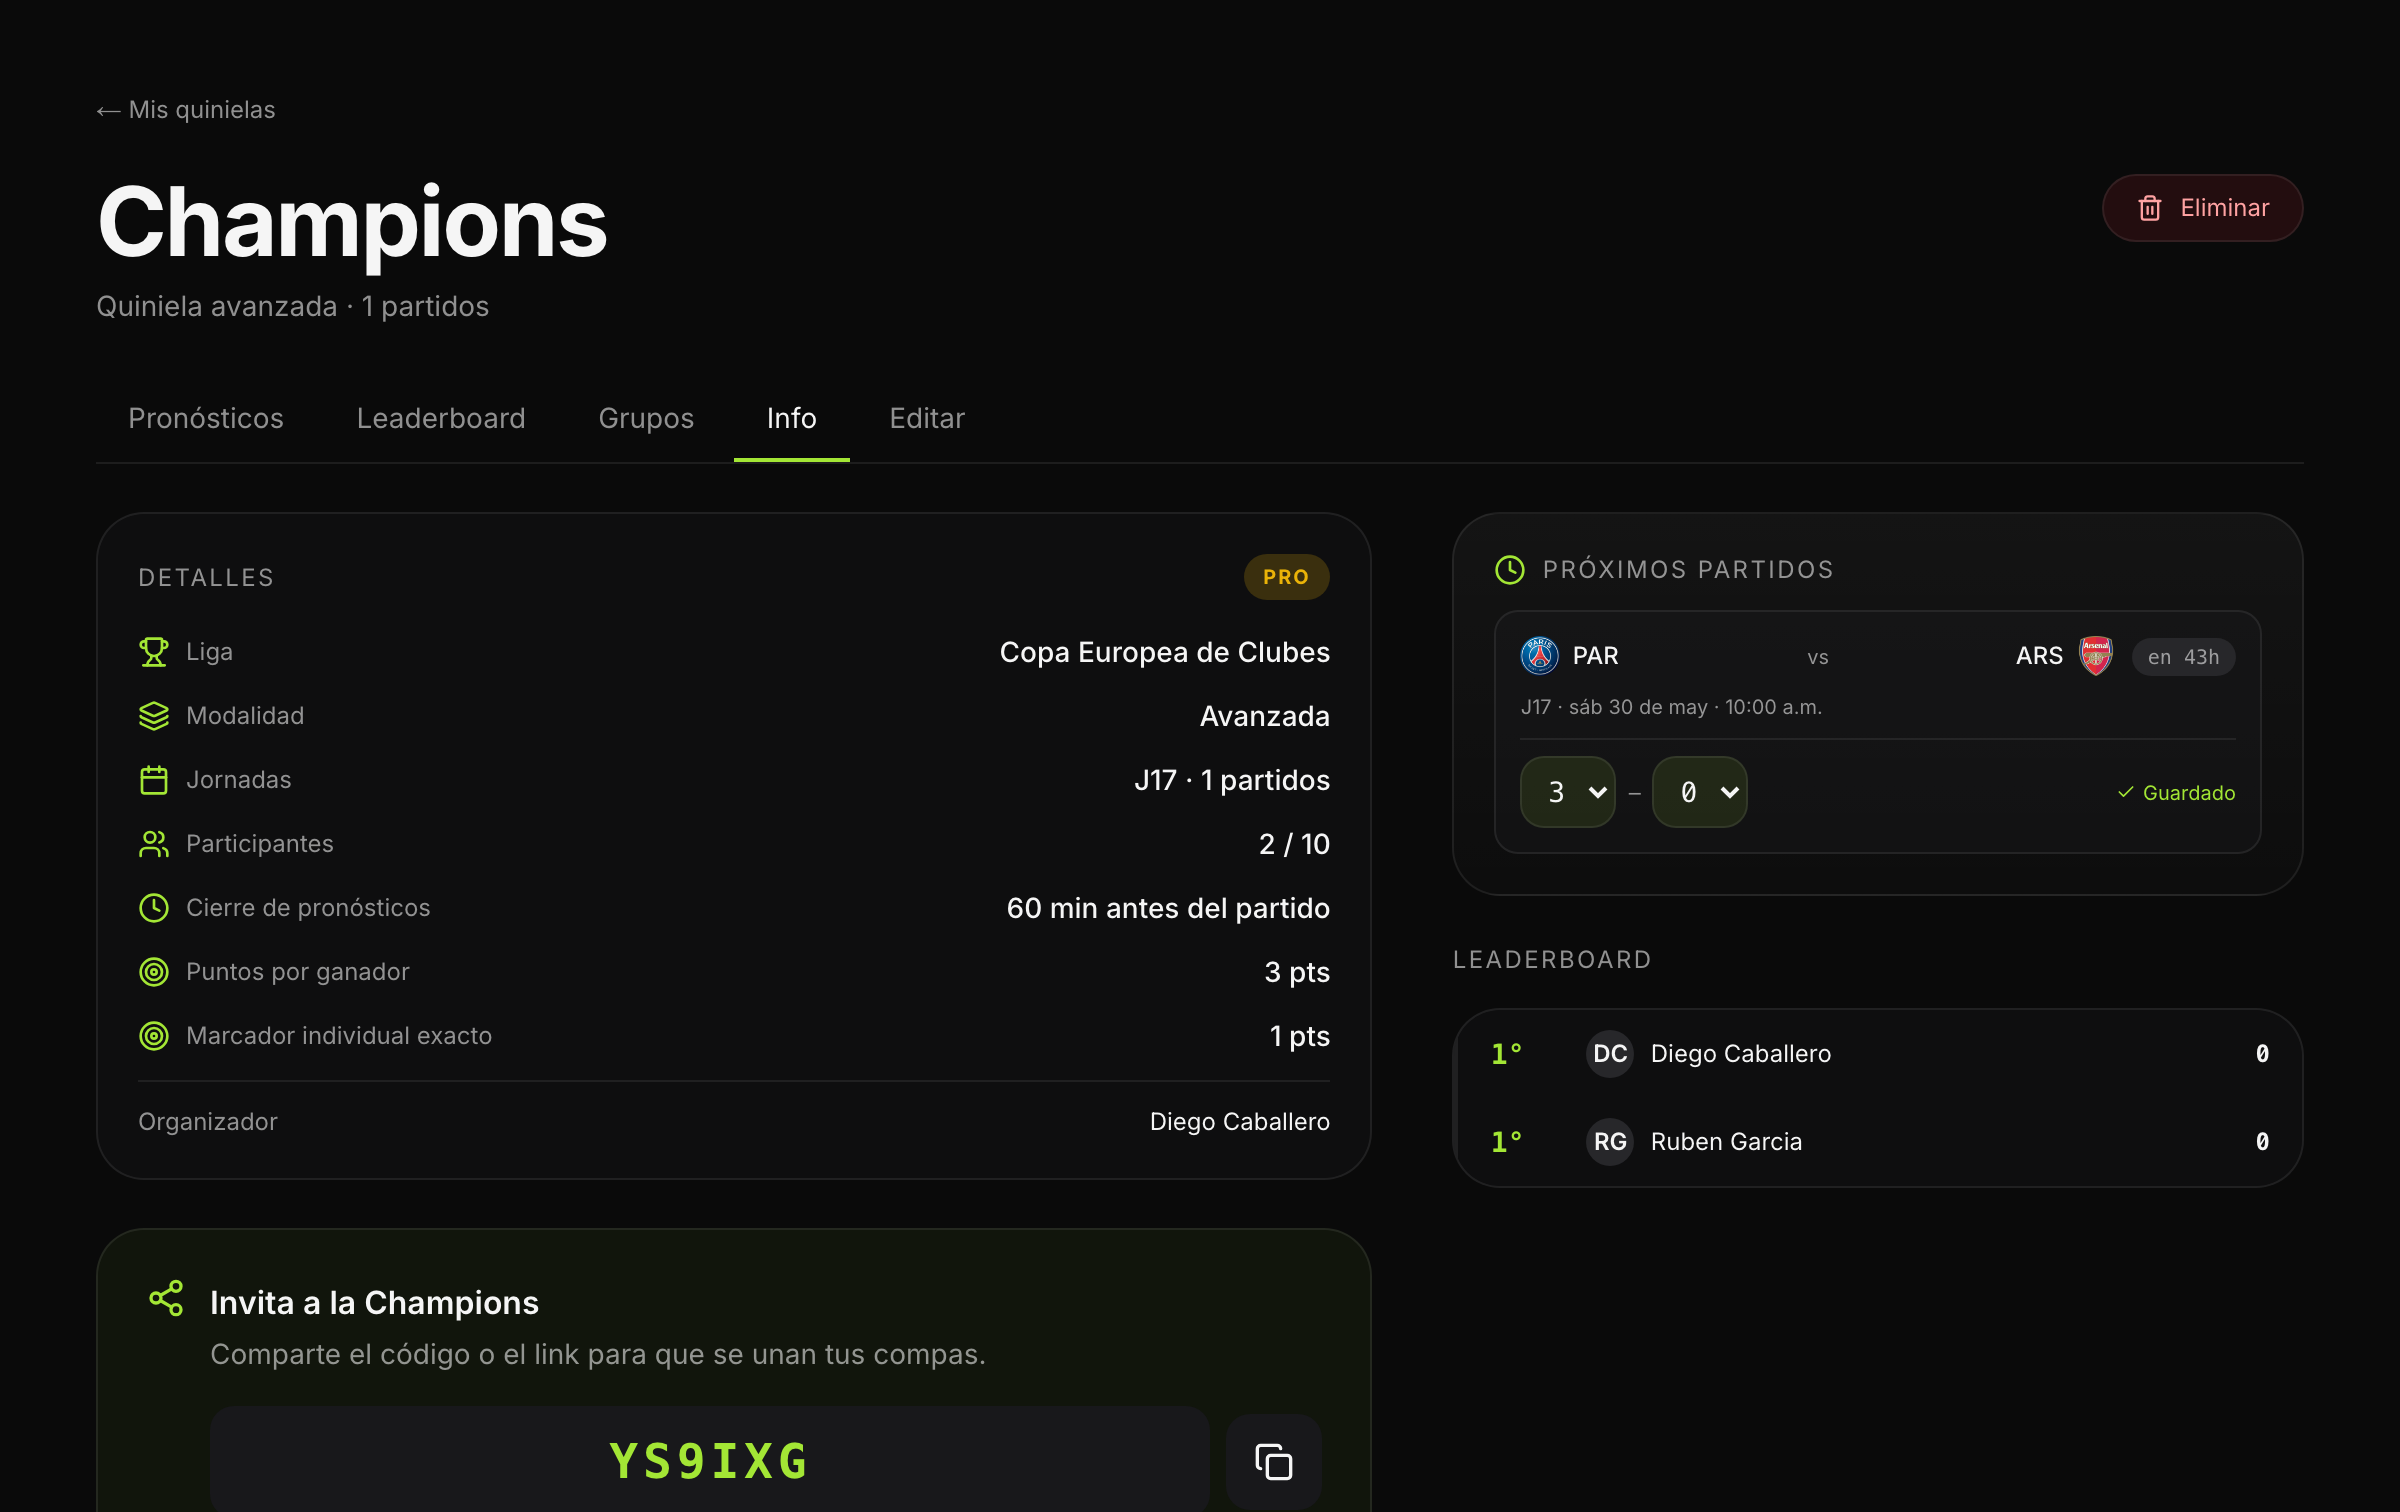This screenshot has height=1512, width=2400.
Task: Click the clock icon beside Cierre de pronósticos
Action: pos(154,908)
